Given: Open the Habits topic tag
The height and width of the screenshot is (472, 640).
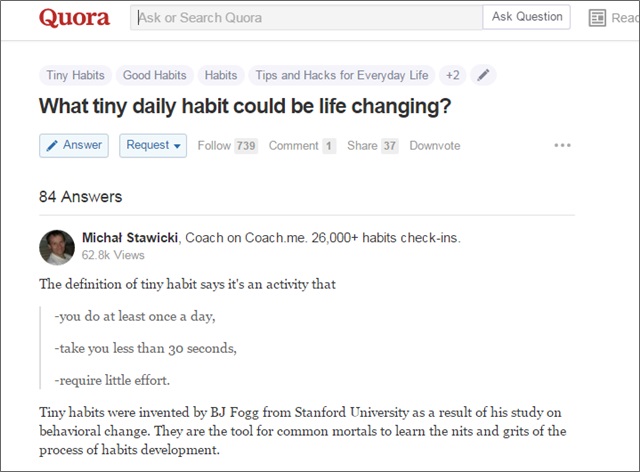Looking at the screenshot, I should point(221,75).
